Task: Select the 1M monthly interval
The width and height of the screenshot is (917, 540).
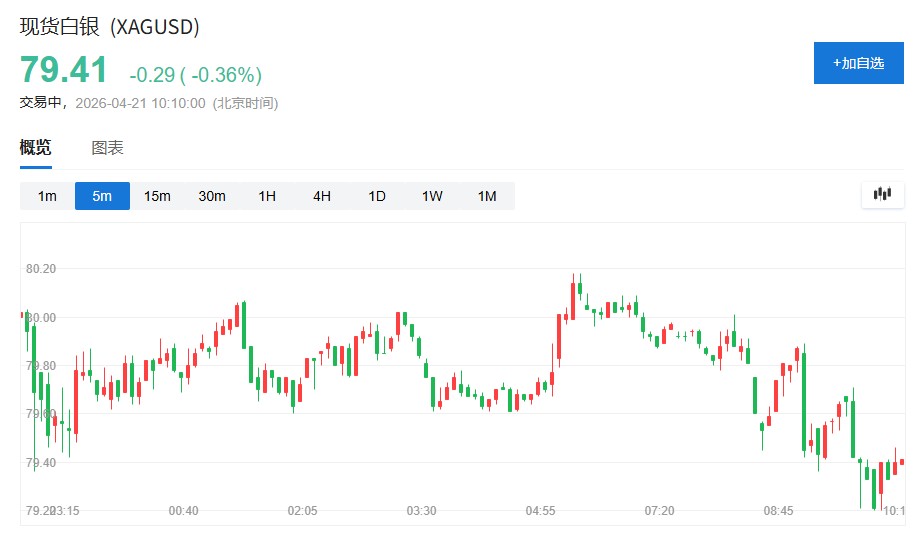Action: click(487, 196)
